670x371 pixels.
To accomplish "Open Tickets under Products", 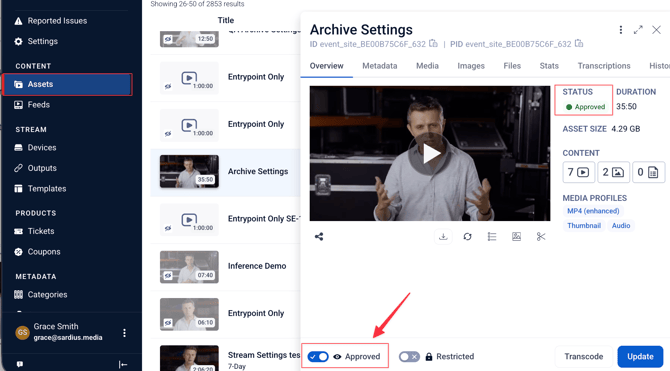I will [x=34, y=231].
